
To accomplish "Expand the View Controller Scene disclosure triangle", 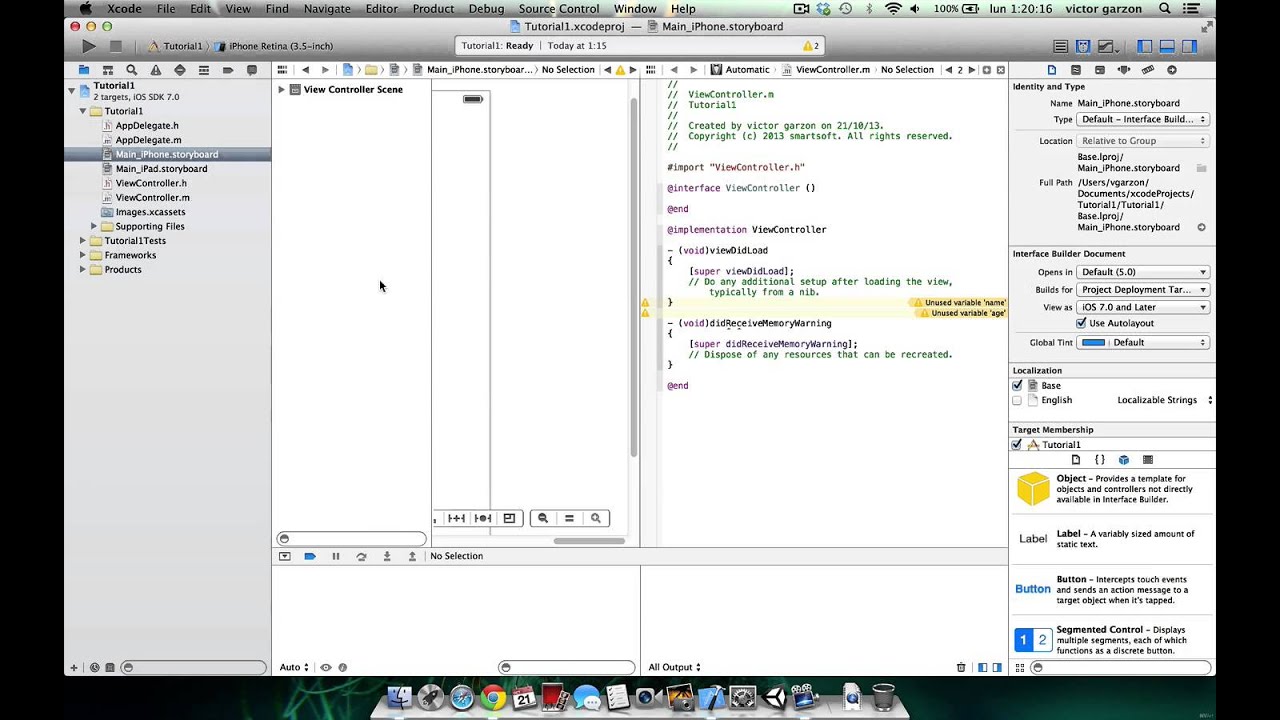I will [x=281, y=89].
